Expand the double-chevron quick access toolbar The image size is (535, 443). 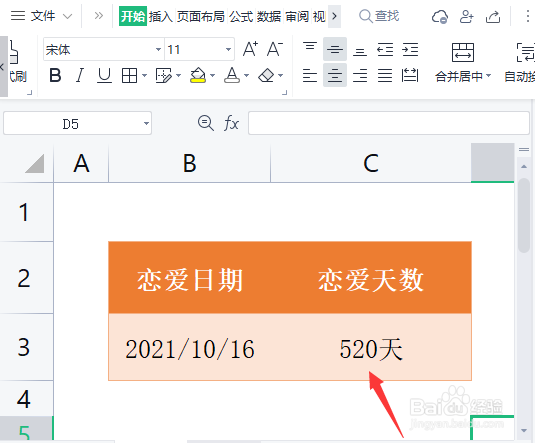pos(99,16)
